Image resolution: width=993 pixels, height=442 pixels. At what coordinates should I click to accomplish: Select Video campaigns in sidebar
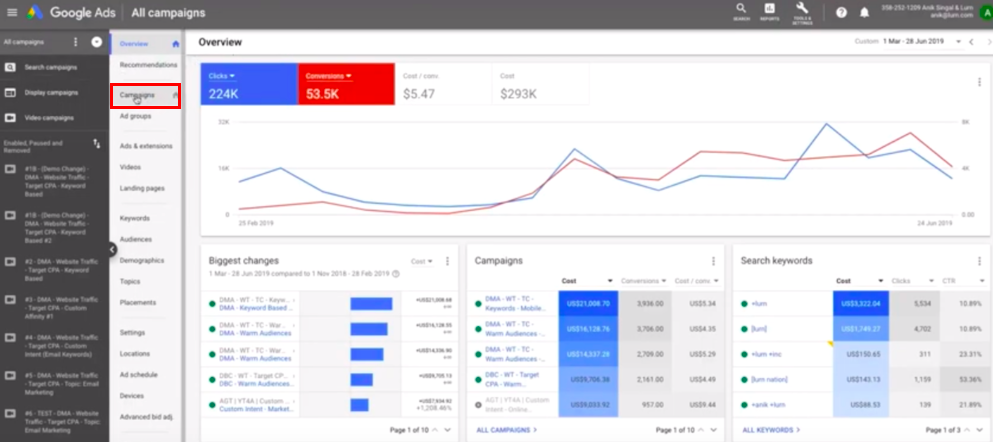tap(49, 118)
